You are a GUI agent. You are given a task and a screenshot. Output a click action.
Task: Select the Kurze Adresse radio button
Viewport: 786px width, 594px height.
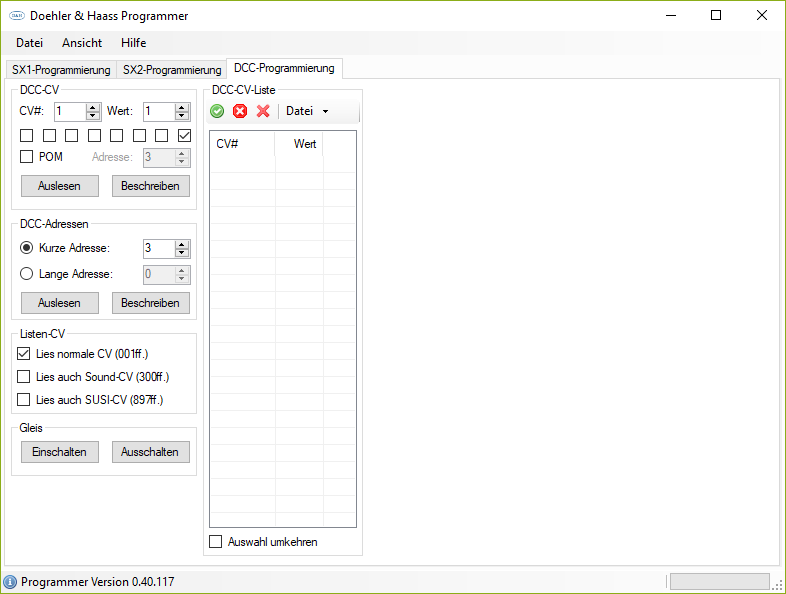click(x=27, y=248)
